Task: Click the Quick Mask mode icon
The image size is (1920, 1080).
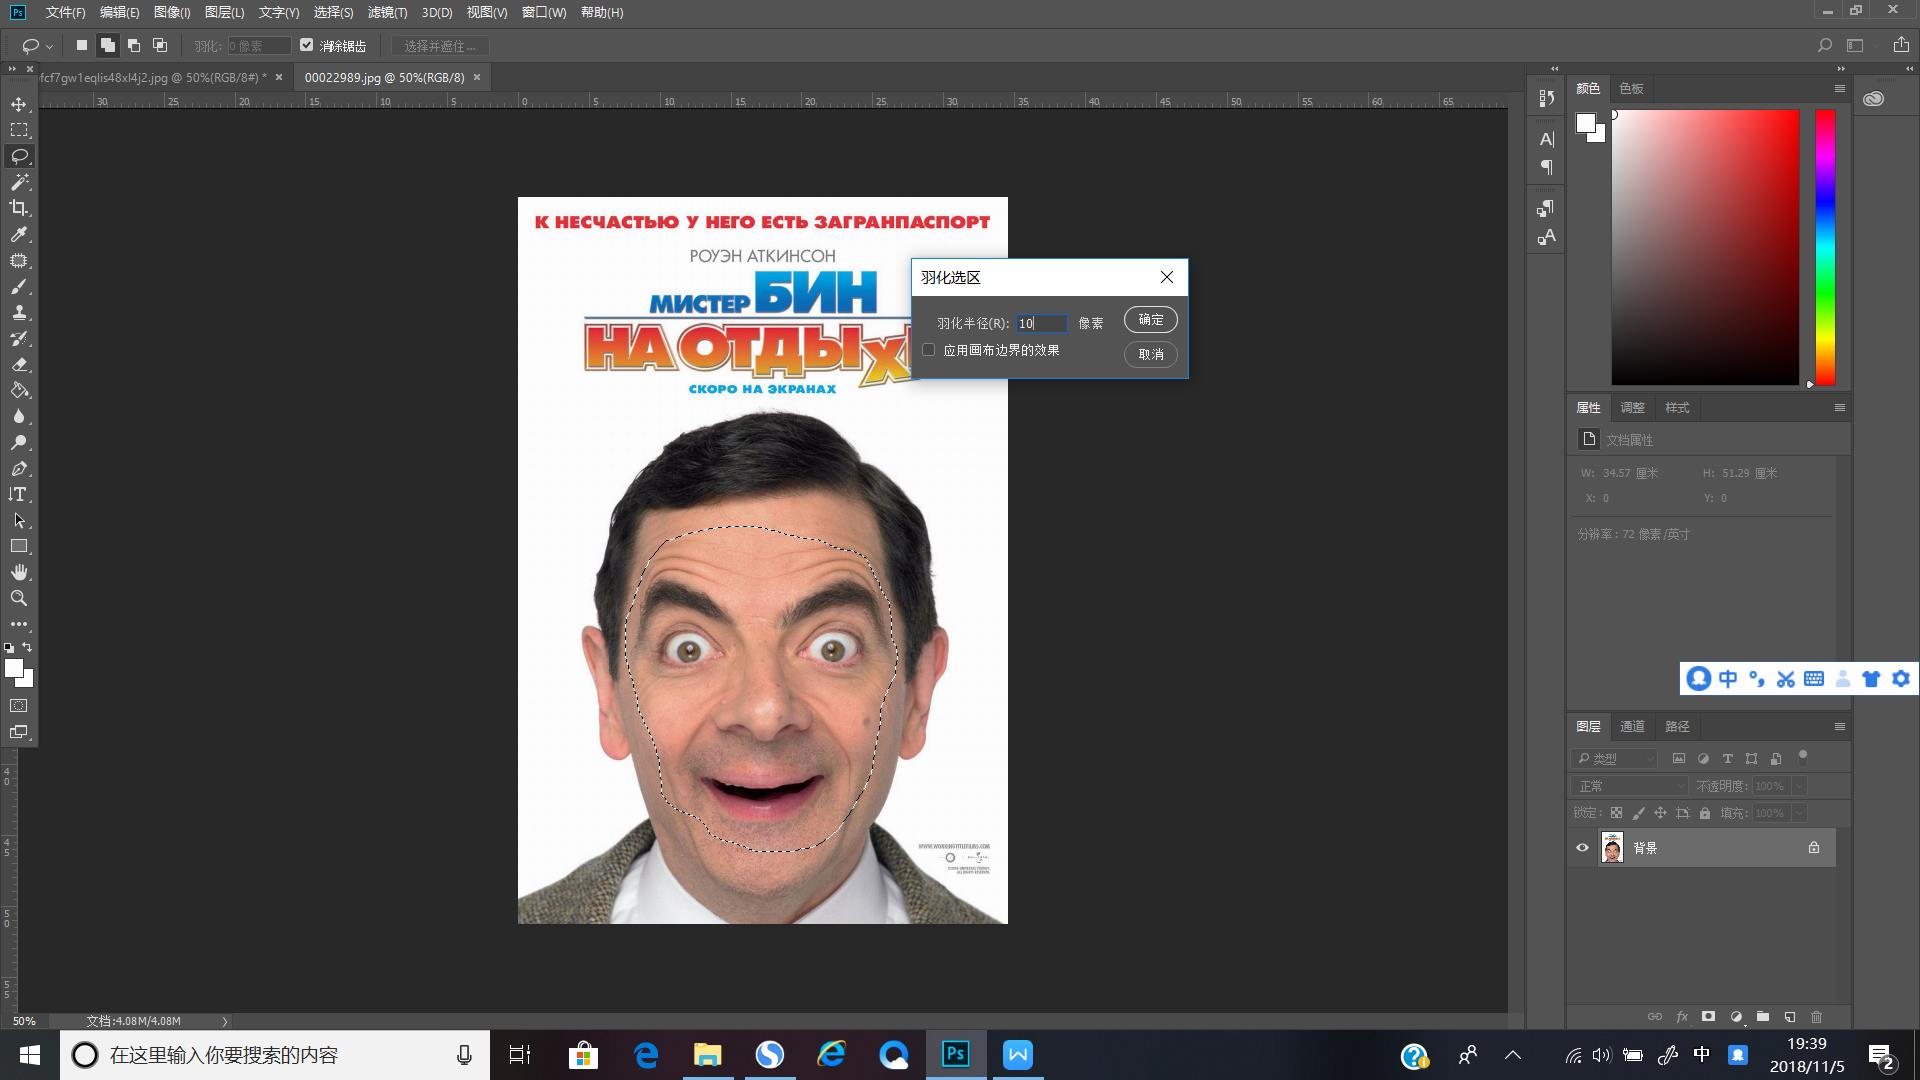Action: pyautogui.click(x=19, y=706)
